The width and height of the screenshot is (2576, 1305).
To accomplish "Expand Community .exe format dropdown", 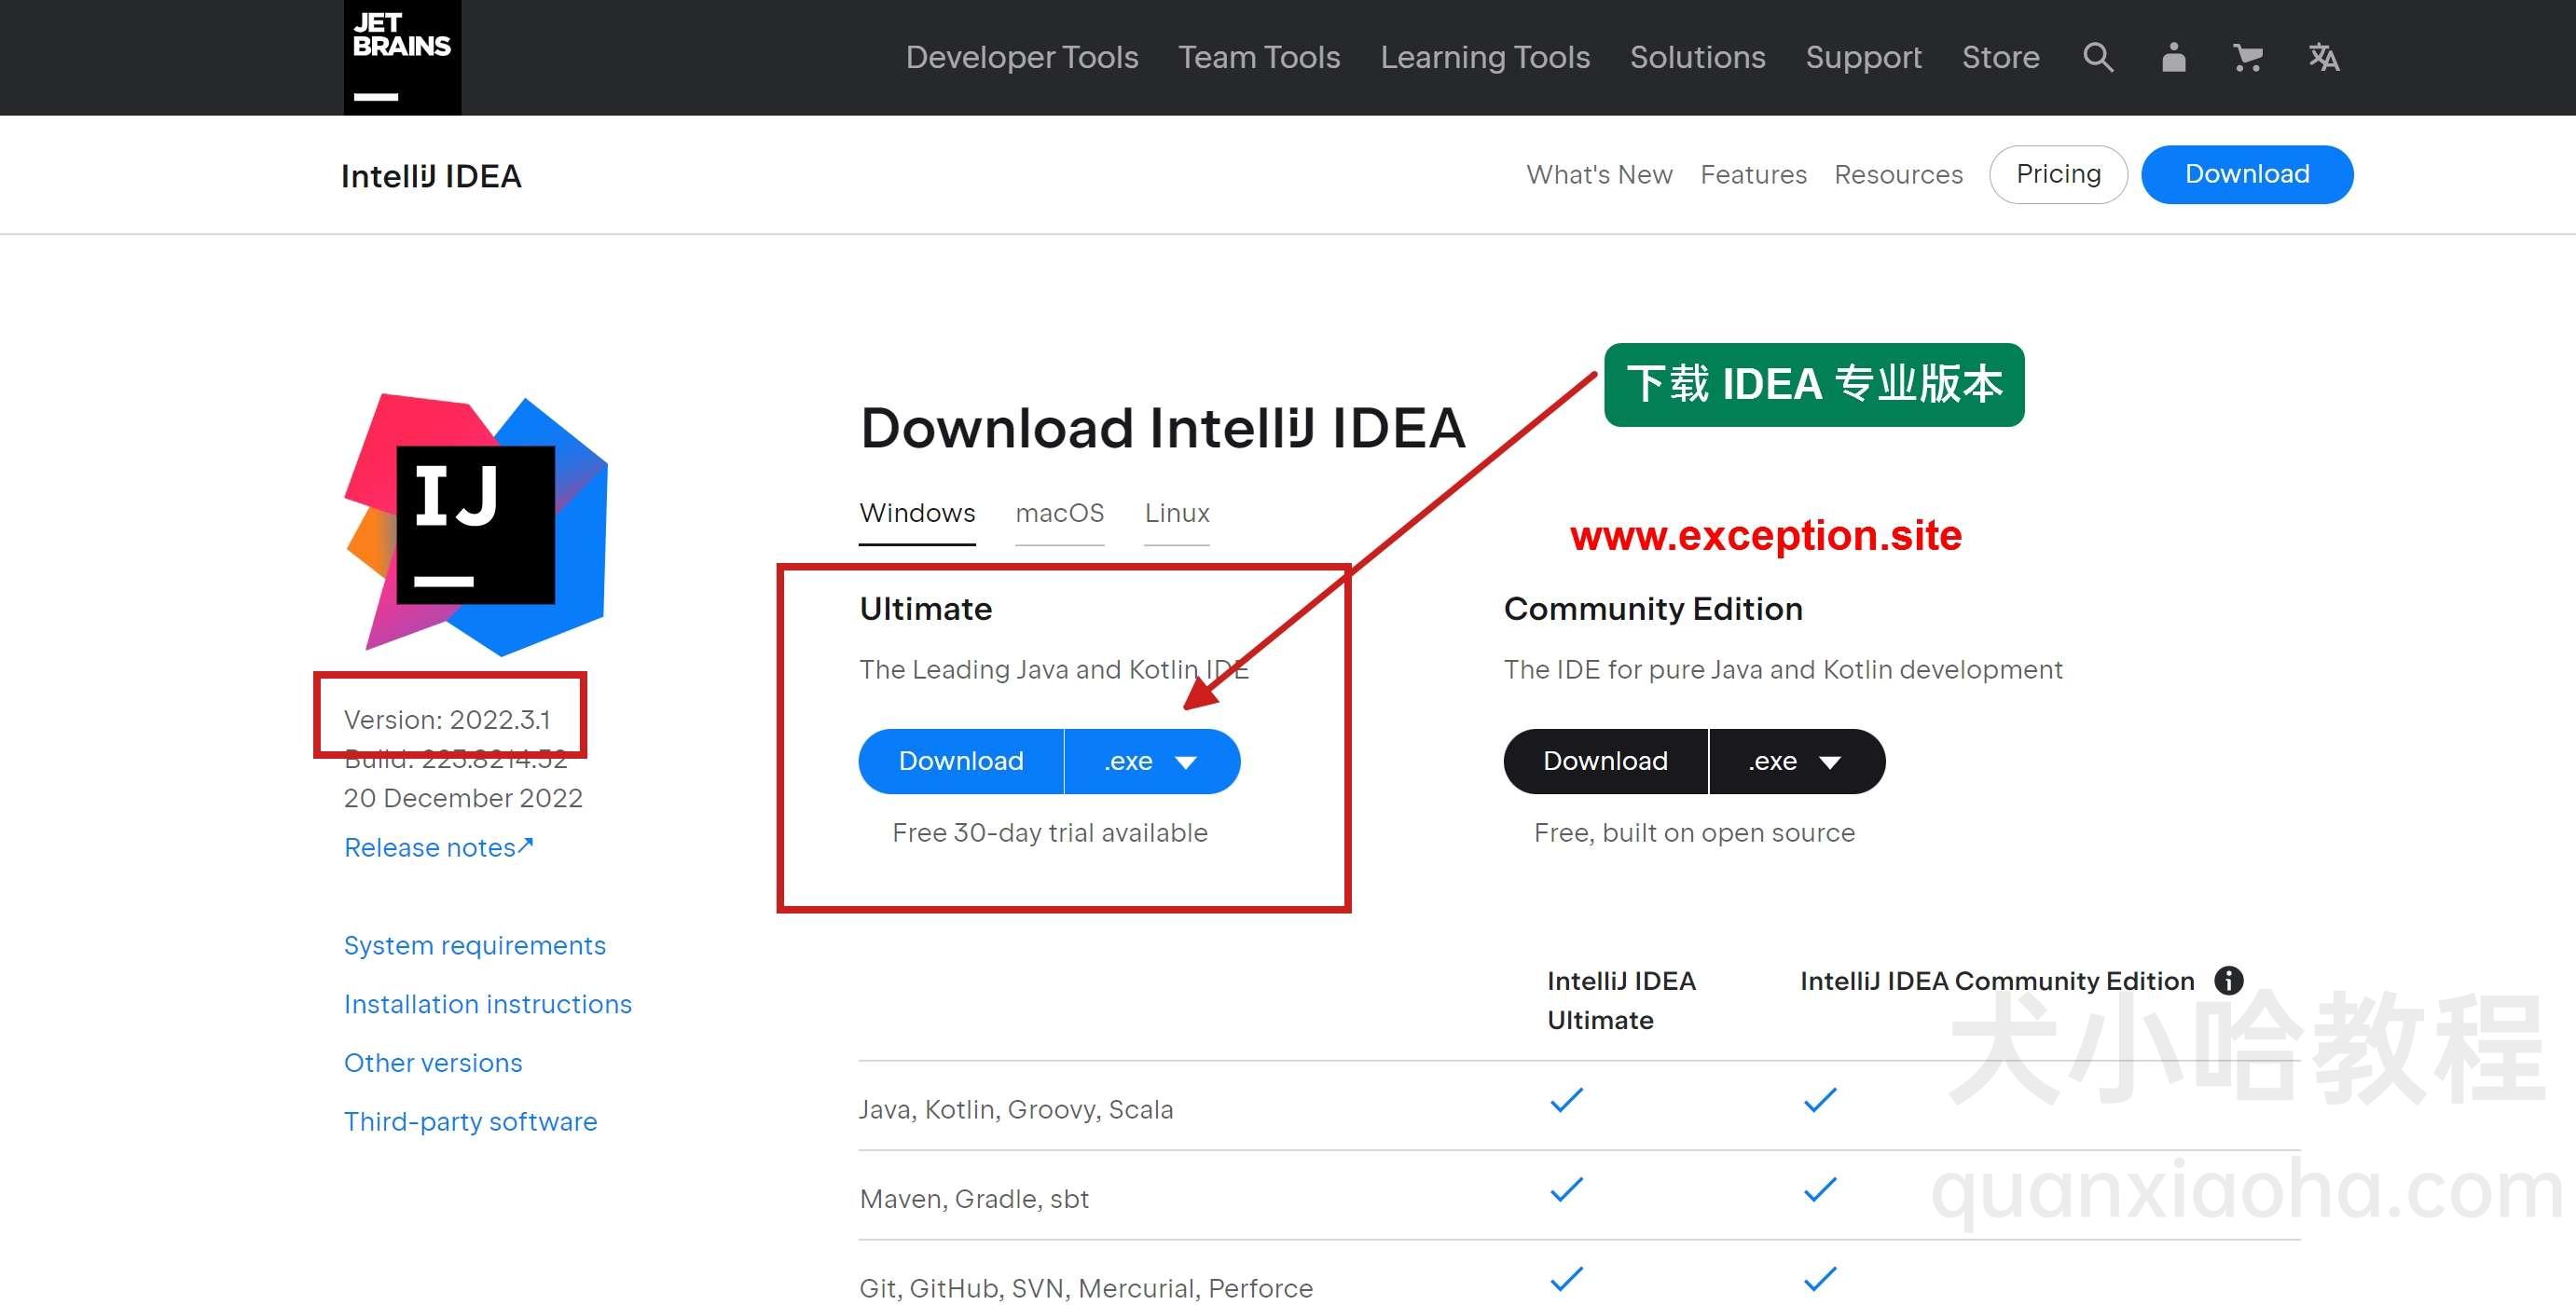I will point(1797,761).
